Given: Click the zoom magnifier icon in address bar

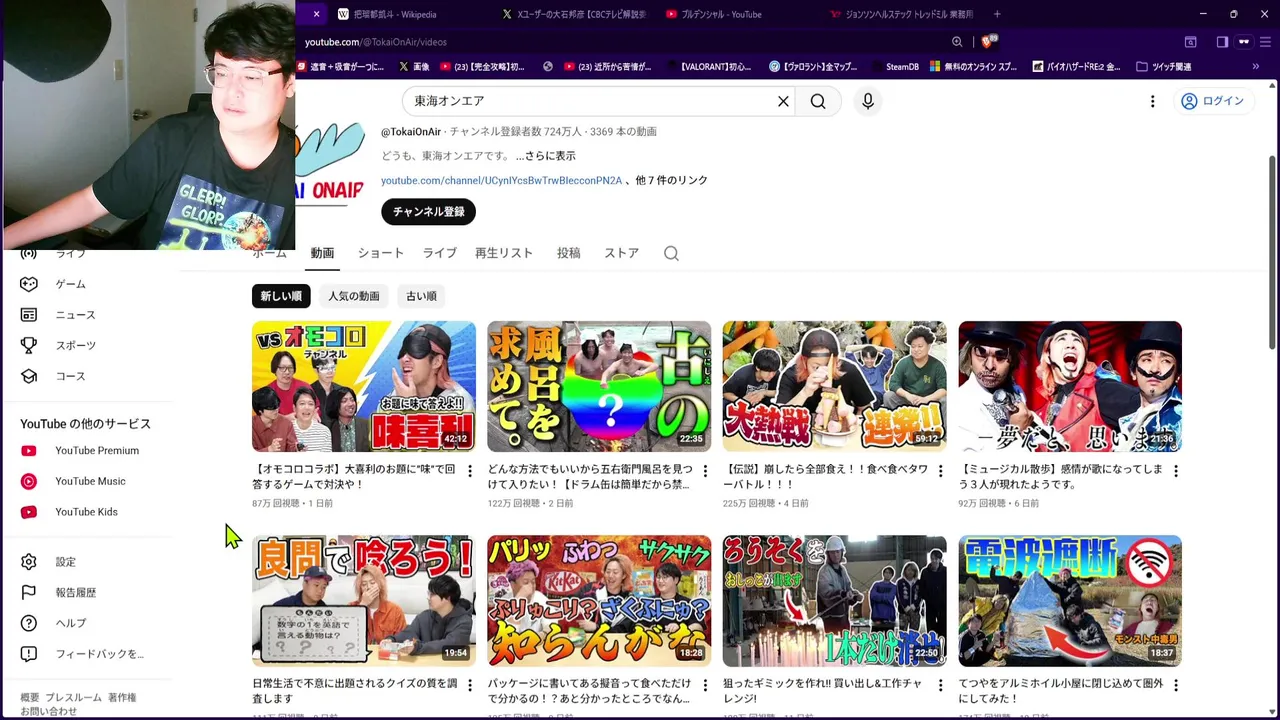Looking at the screenshot, I should point(957,42).
